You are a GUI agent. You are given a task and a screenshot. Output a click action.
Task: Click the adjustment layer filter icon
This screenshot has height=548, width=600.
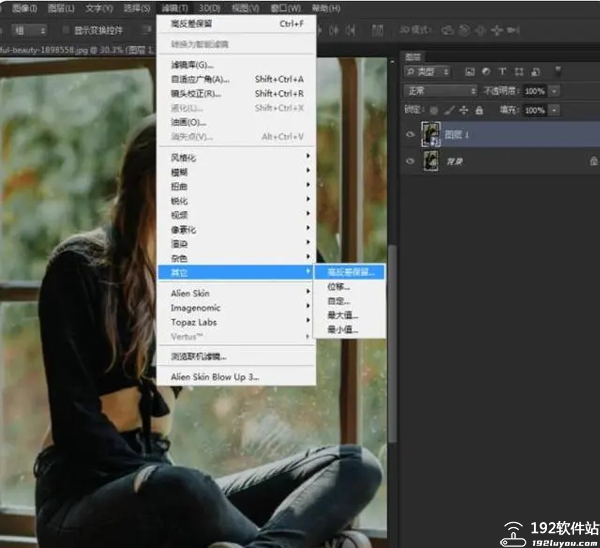click(486, 72)
